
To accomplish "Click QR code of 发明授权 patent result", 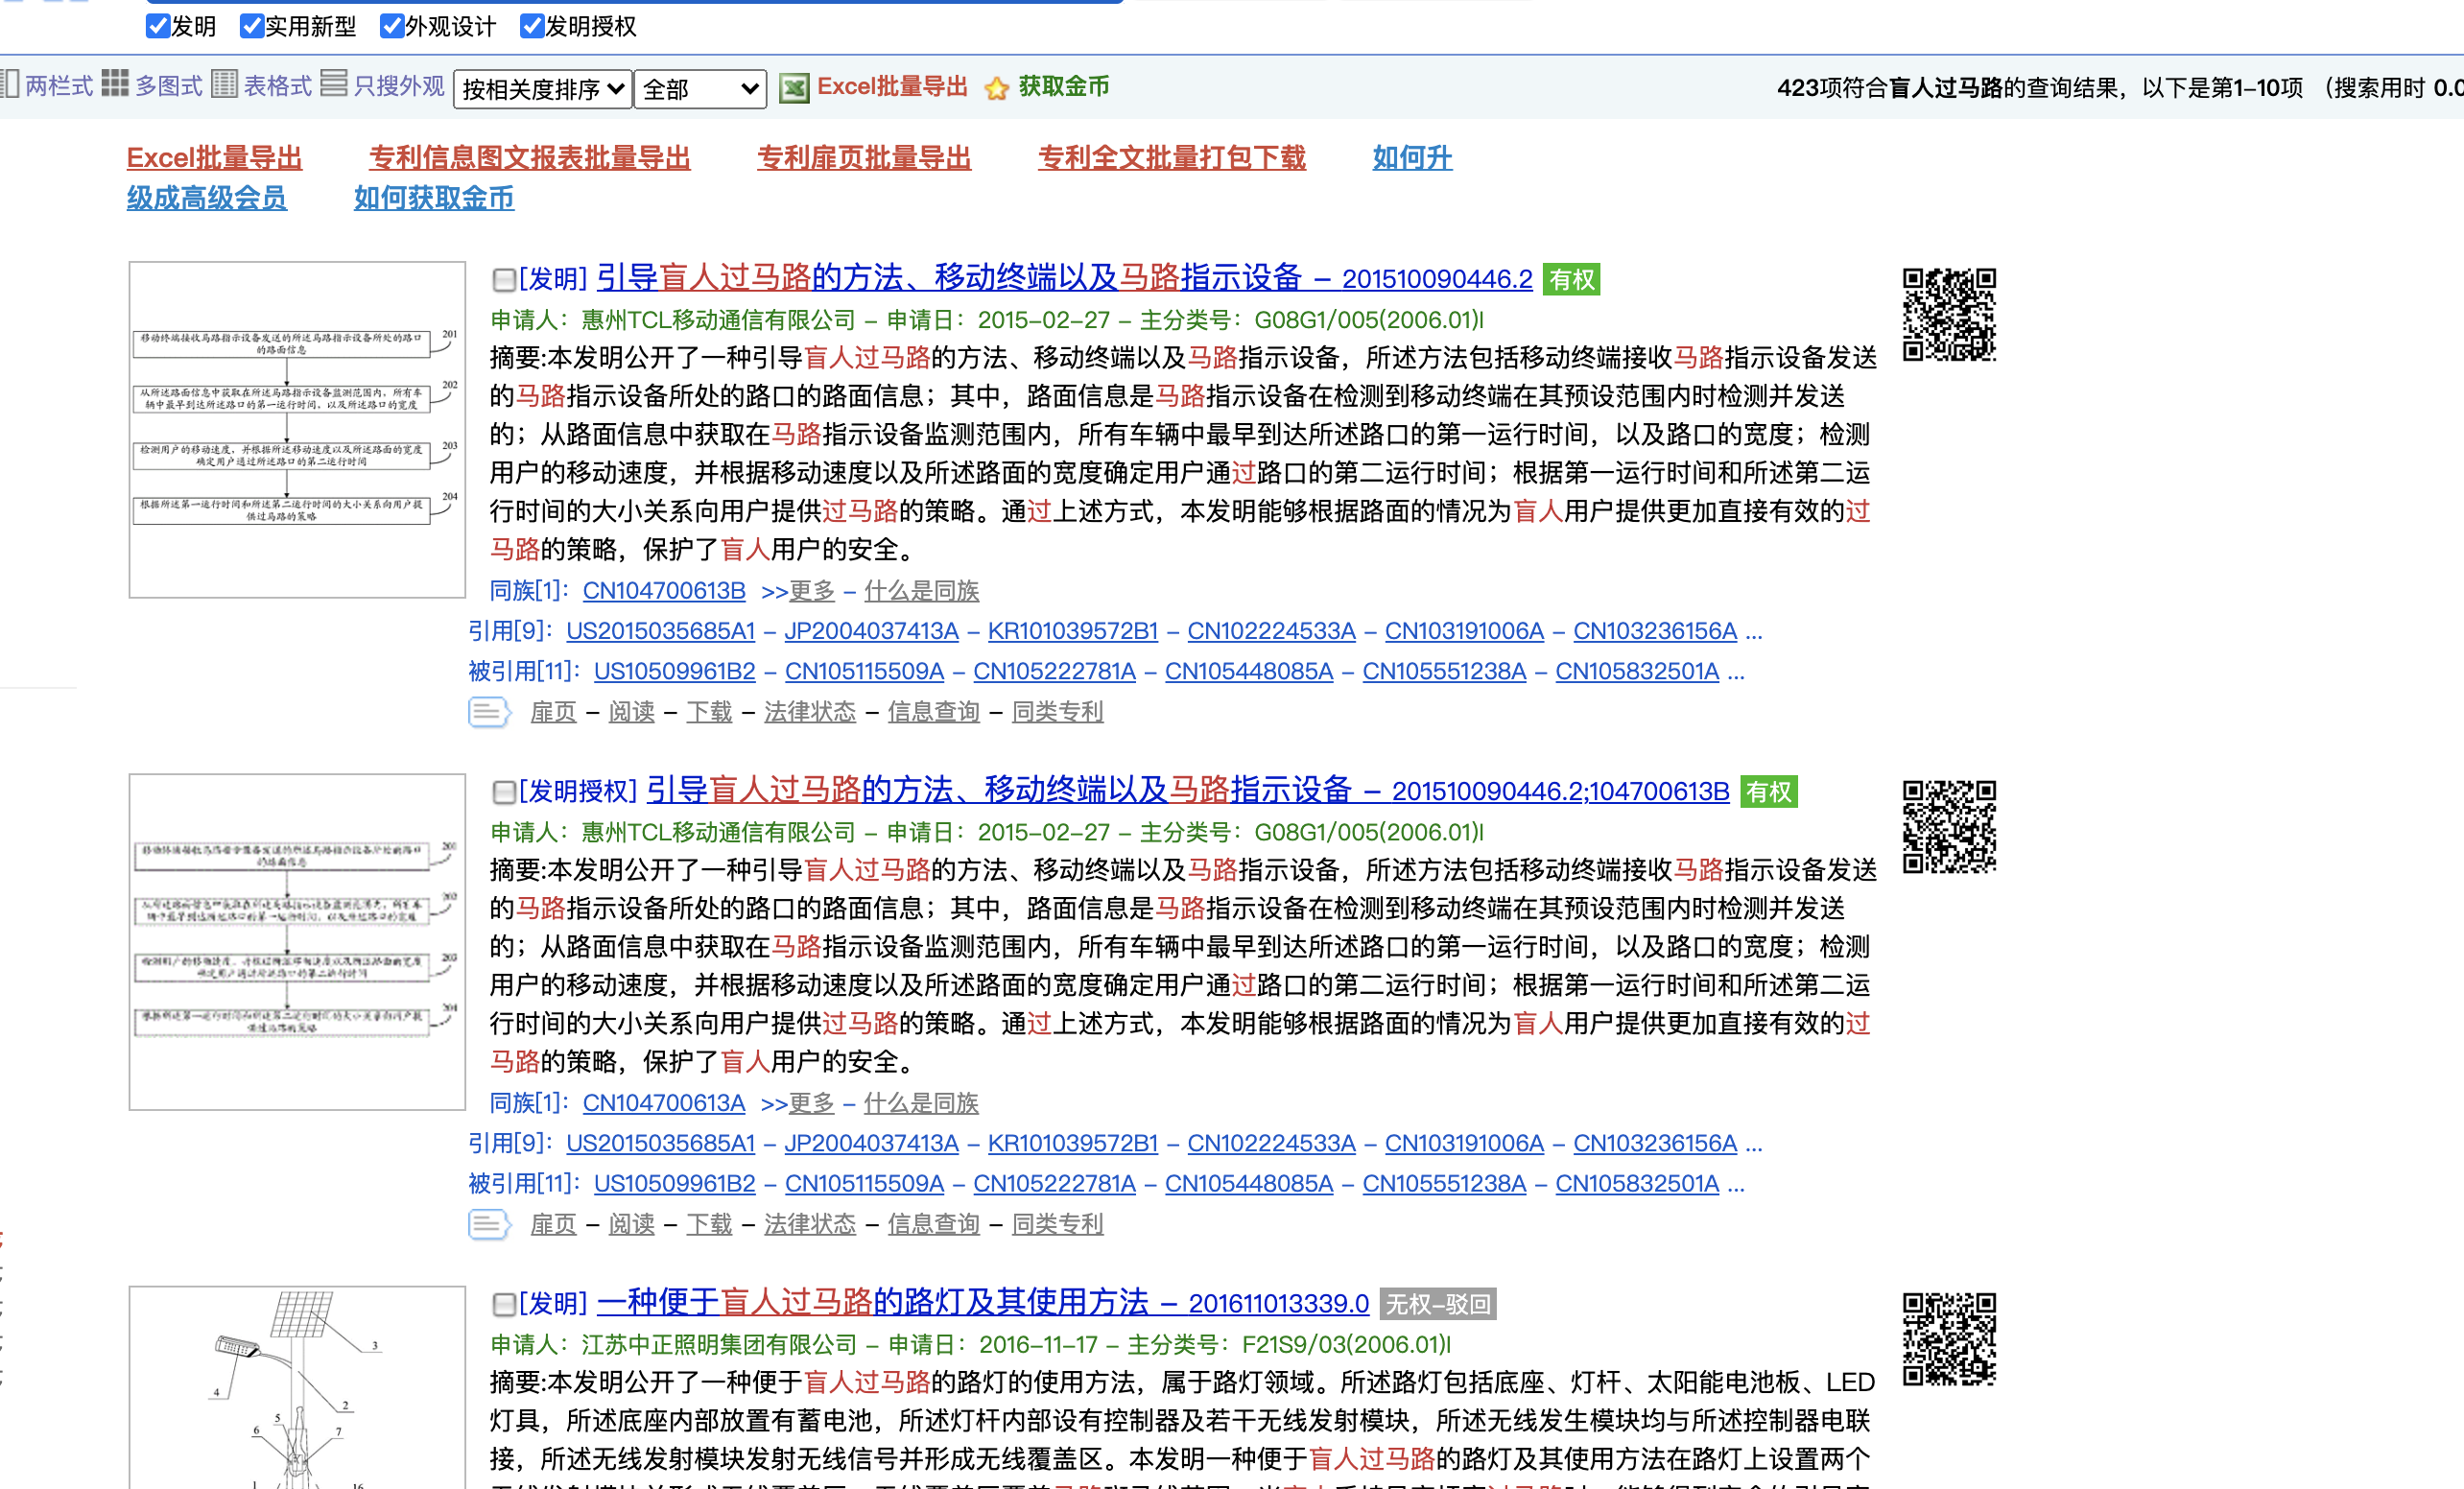I will (1949, 826).
